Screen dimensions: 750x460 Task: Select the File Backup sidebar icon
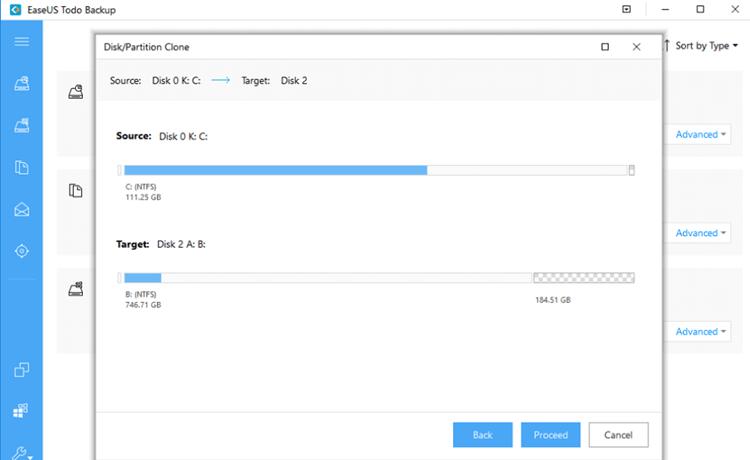[22, 167]
